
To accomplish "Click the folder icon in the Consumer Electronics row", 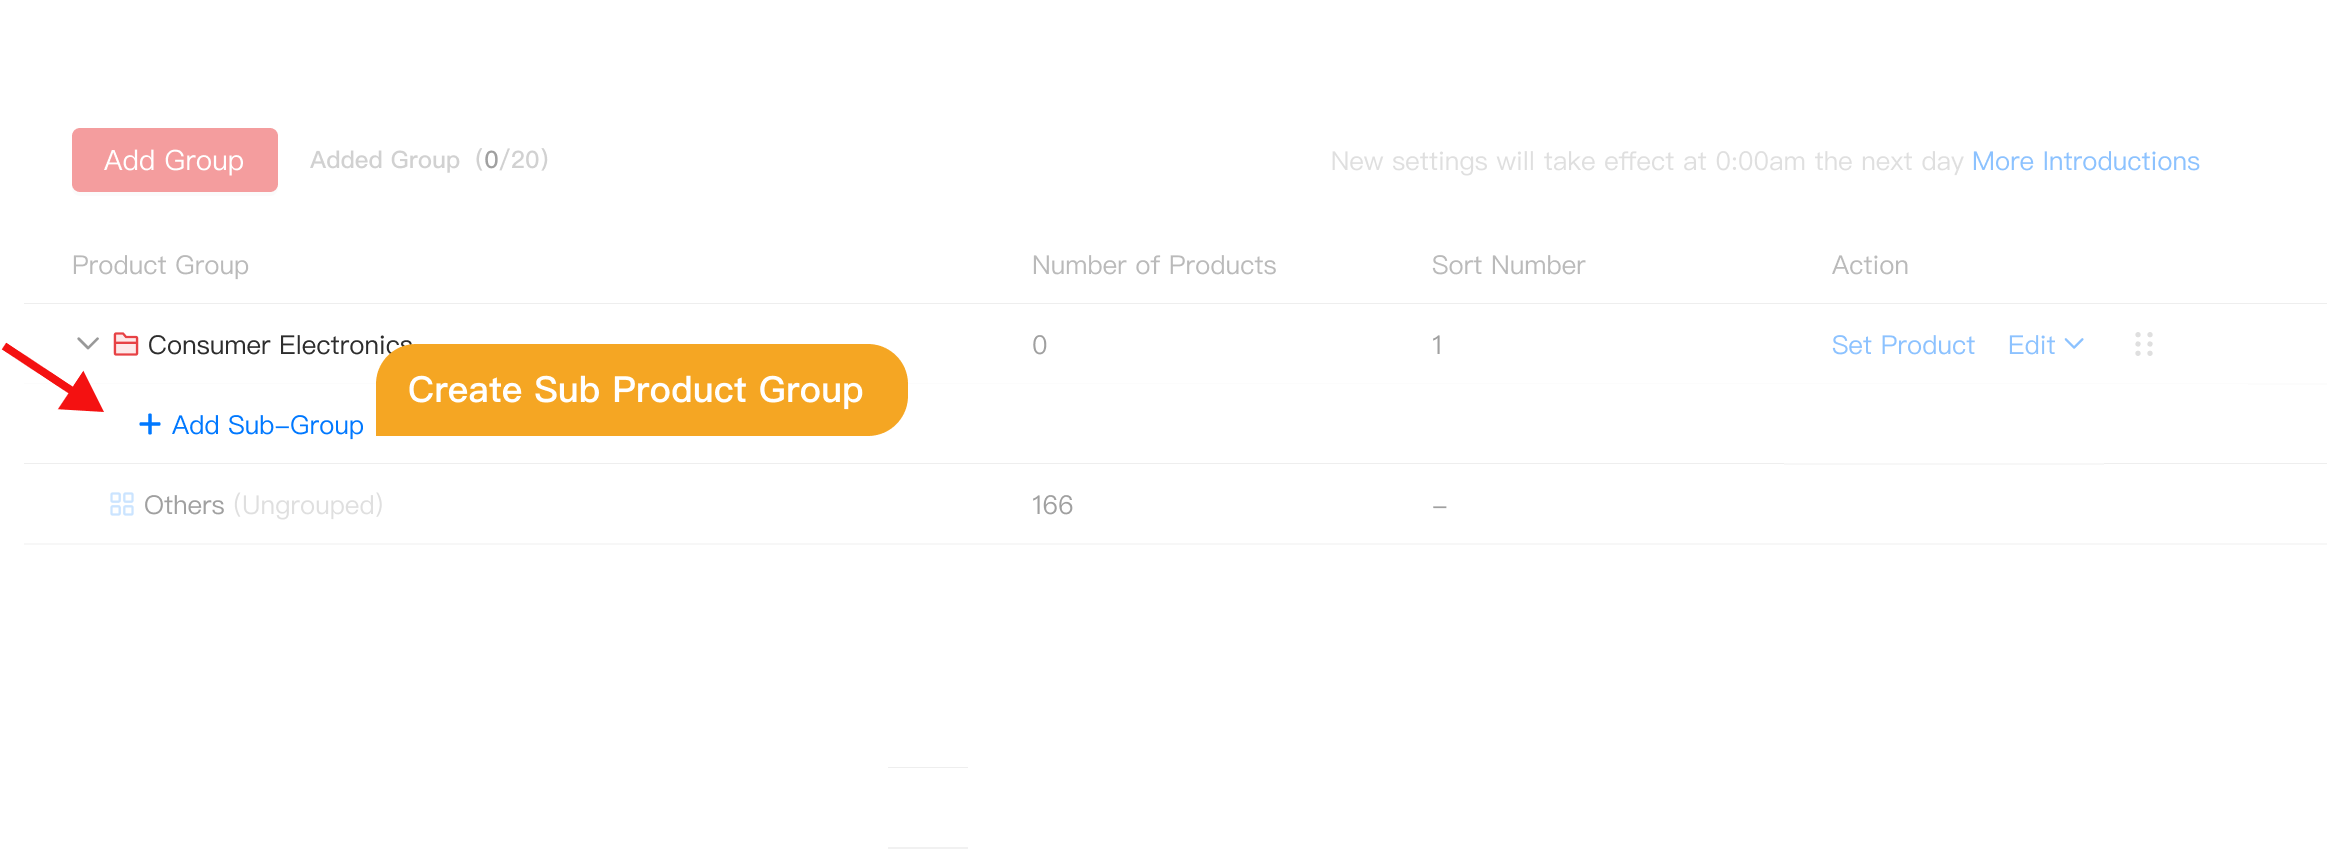I will point(123,344).
